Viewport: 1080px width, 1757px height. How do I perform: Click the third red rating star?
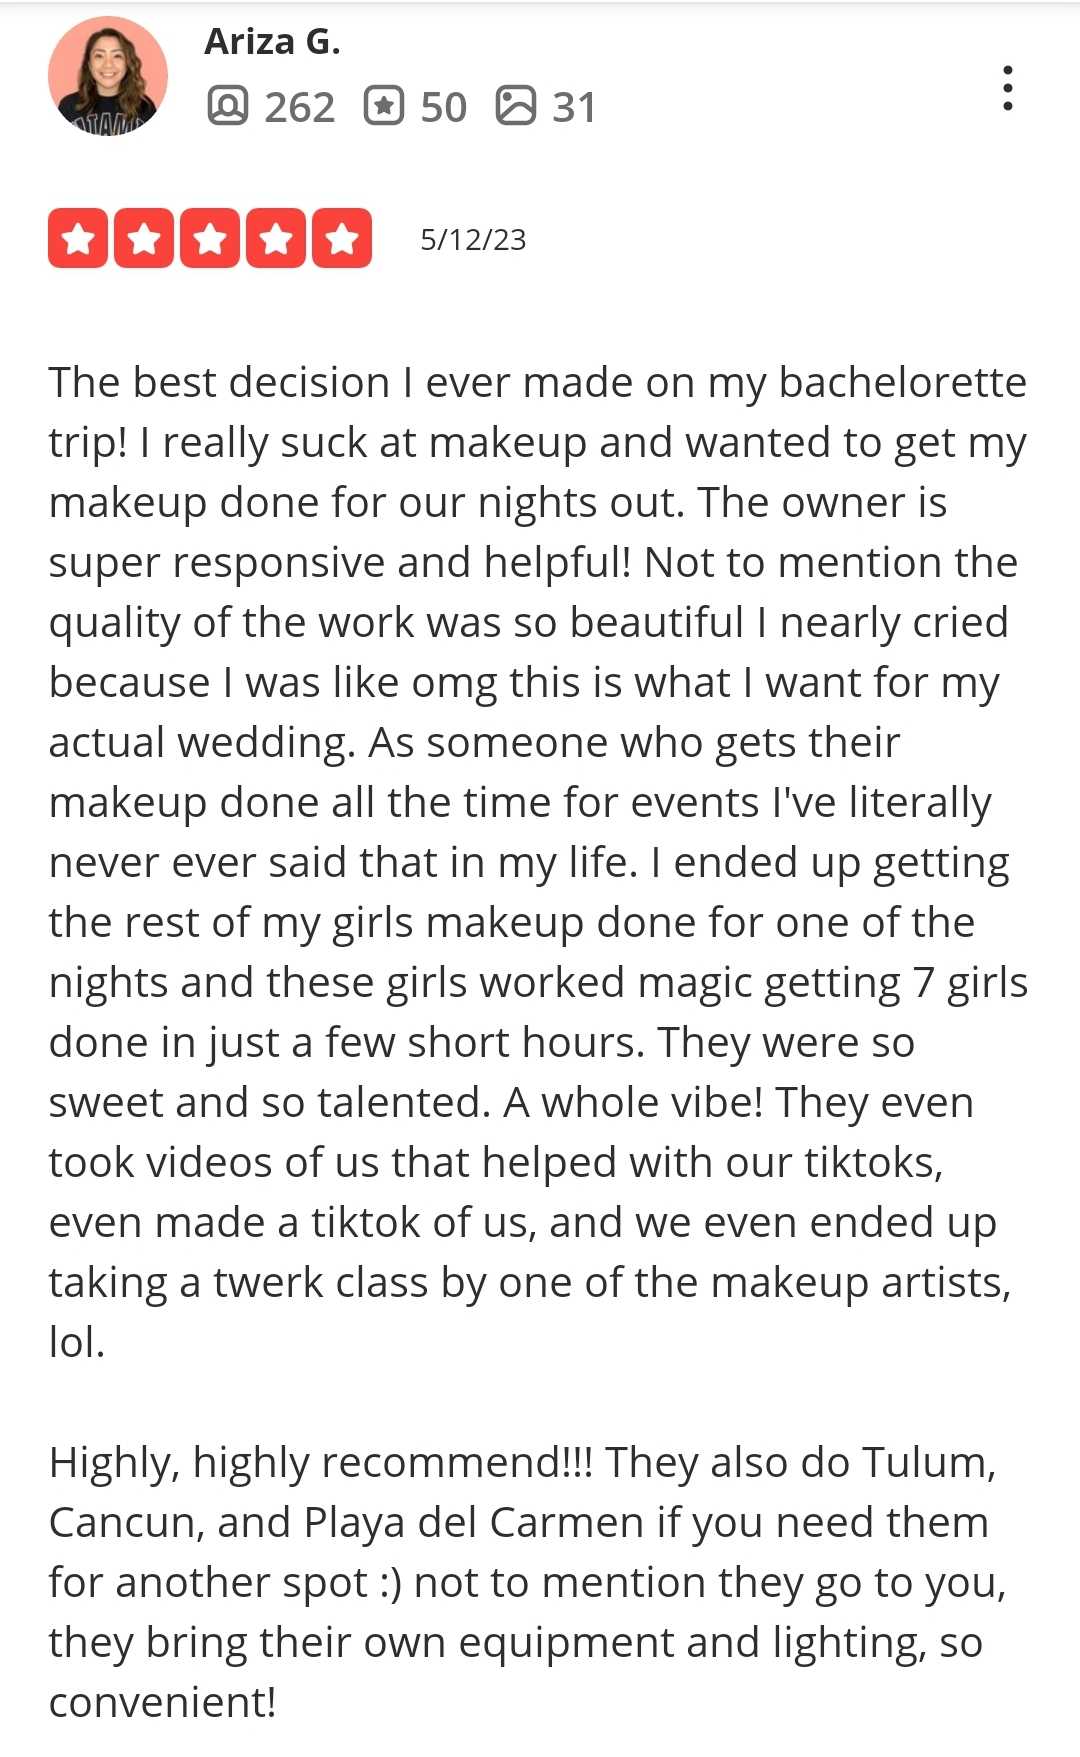point(210,238)
